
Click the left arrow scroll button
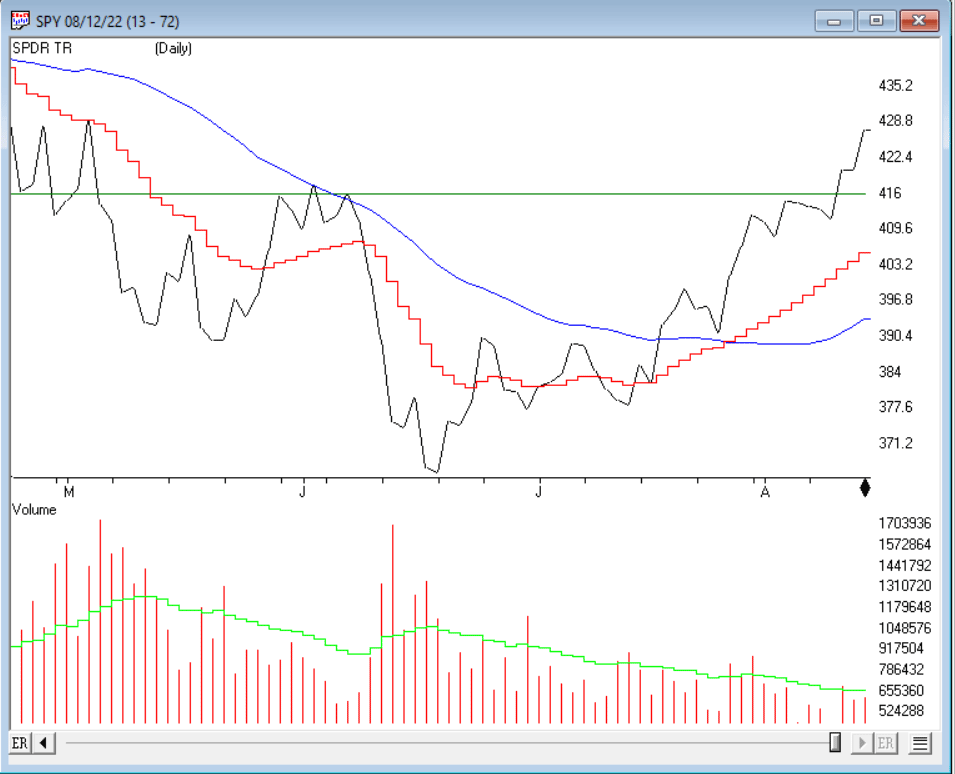tap(43, 743)
